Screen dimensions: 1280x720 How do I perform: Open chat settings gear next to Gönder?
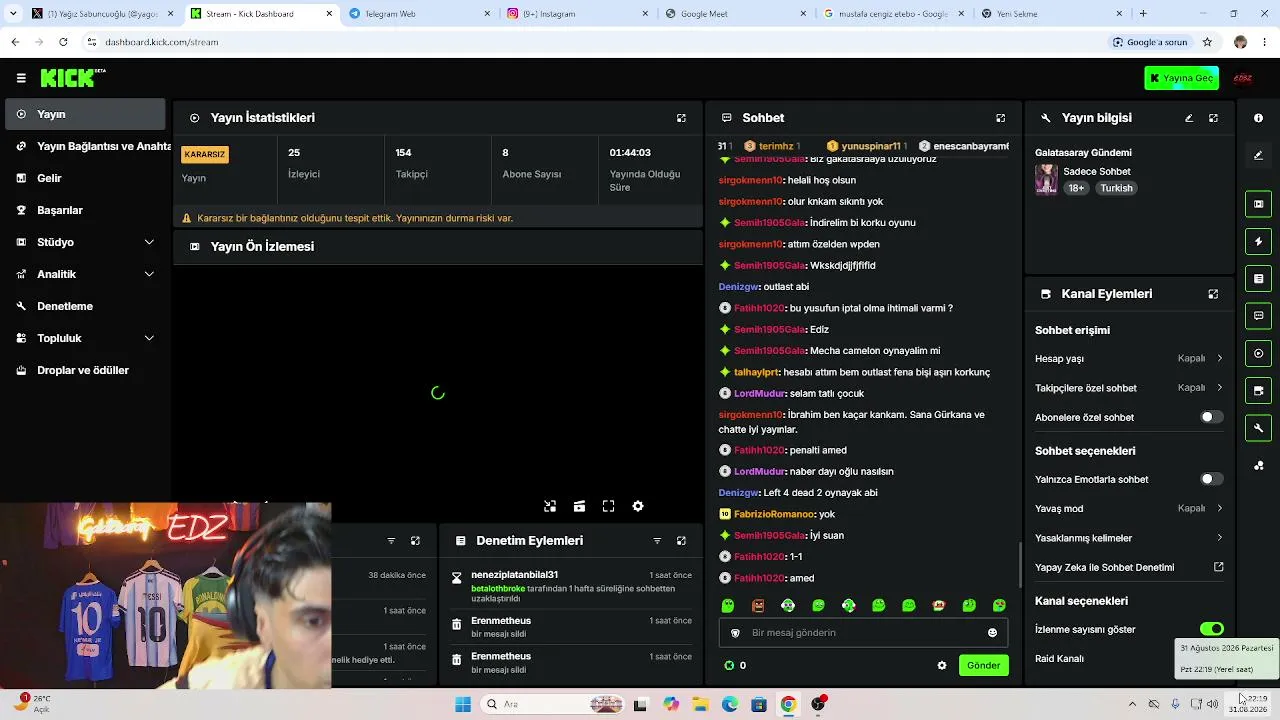coord(941,666)
